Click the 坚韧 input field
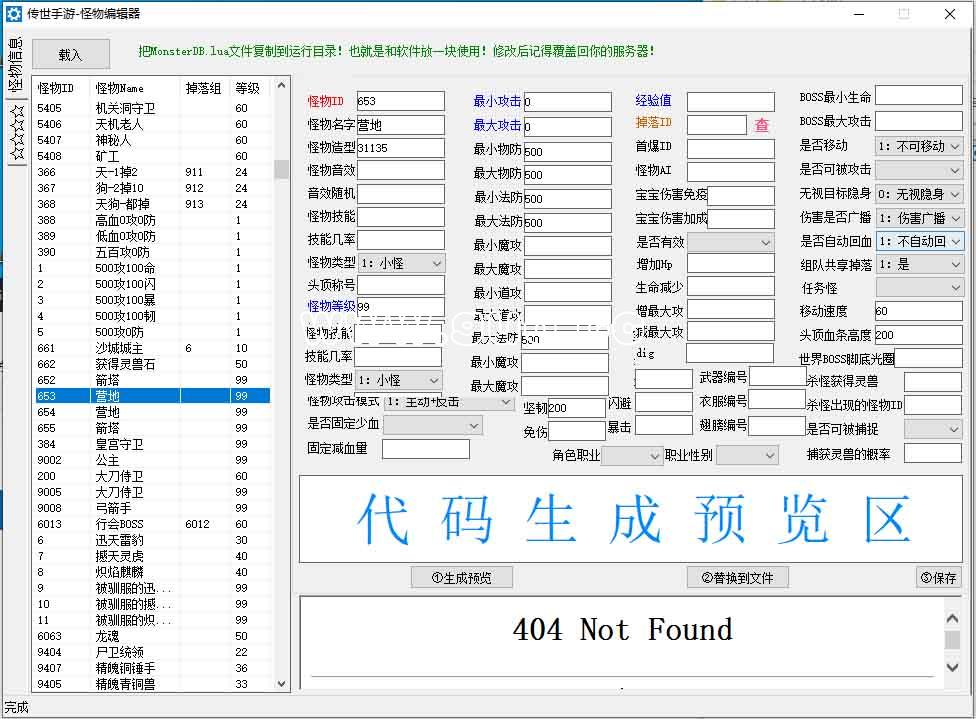Viewport: 976px width, 719px height. [576, 407]
